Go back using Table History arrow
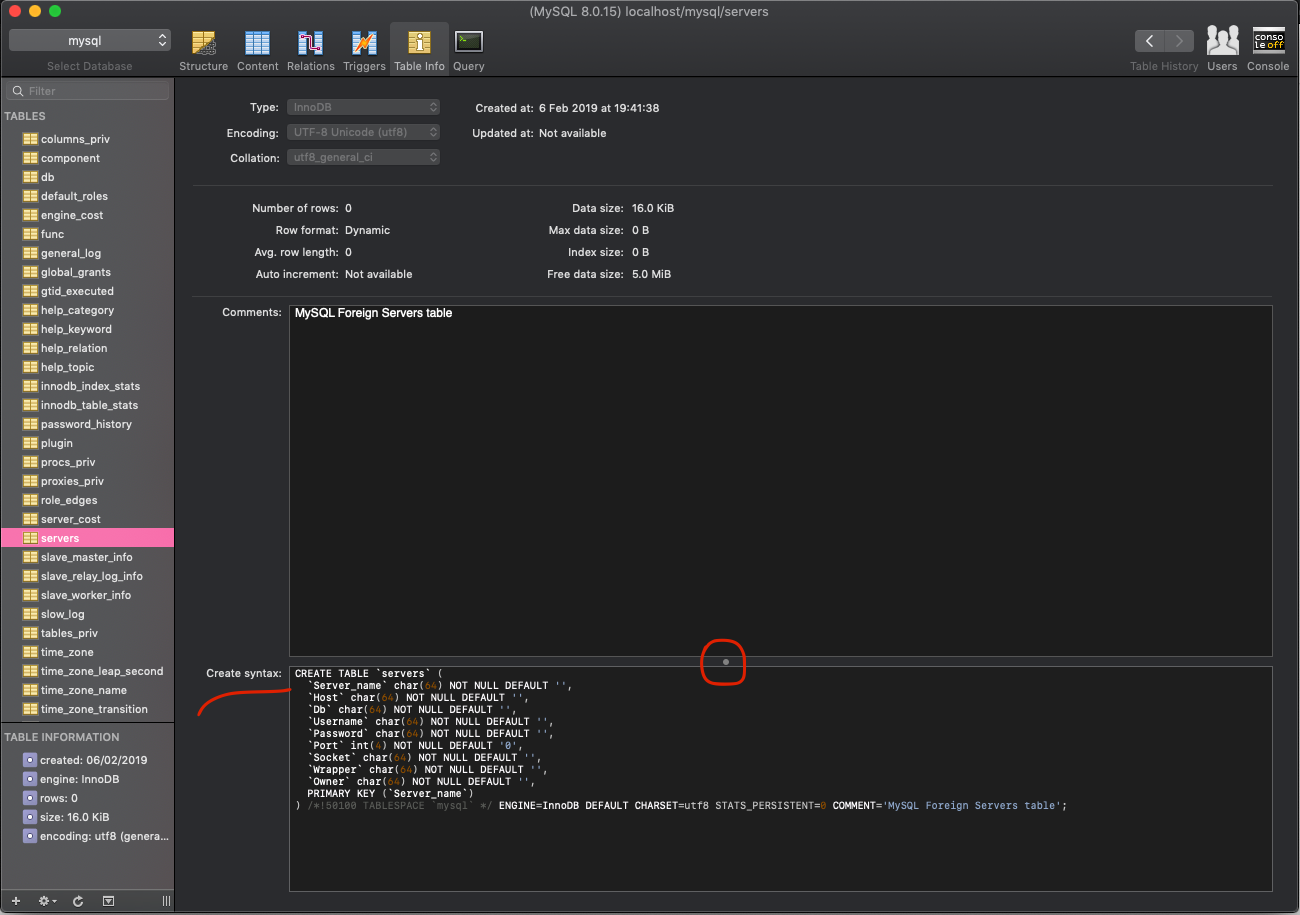The image size is (1300, 915). (x=1148, y=40)
